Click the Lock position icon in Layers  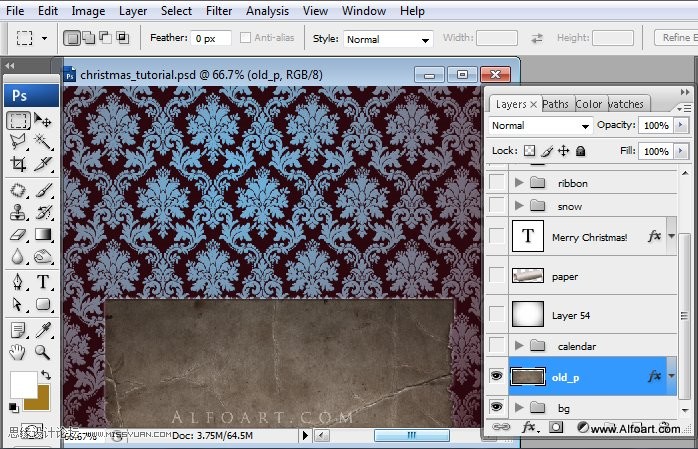[564, 151]
